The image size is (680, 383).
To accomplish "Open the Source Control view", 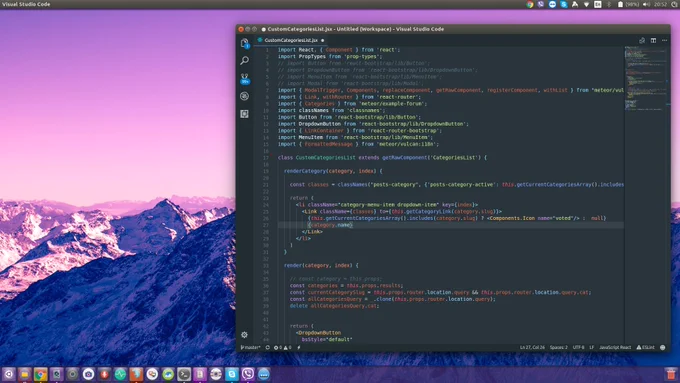I will click(x=245, y=79).
